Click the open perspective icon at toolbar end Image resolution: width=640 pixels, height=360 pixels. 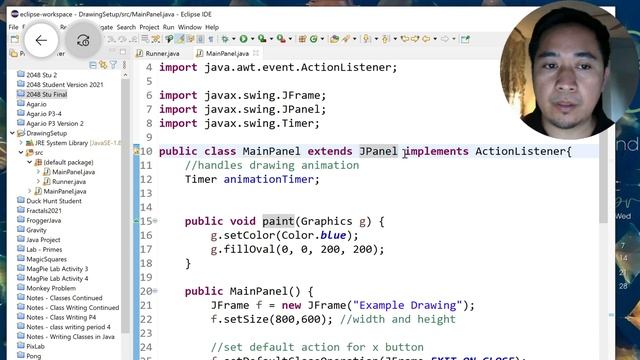click(465, 39)
